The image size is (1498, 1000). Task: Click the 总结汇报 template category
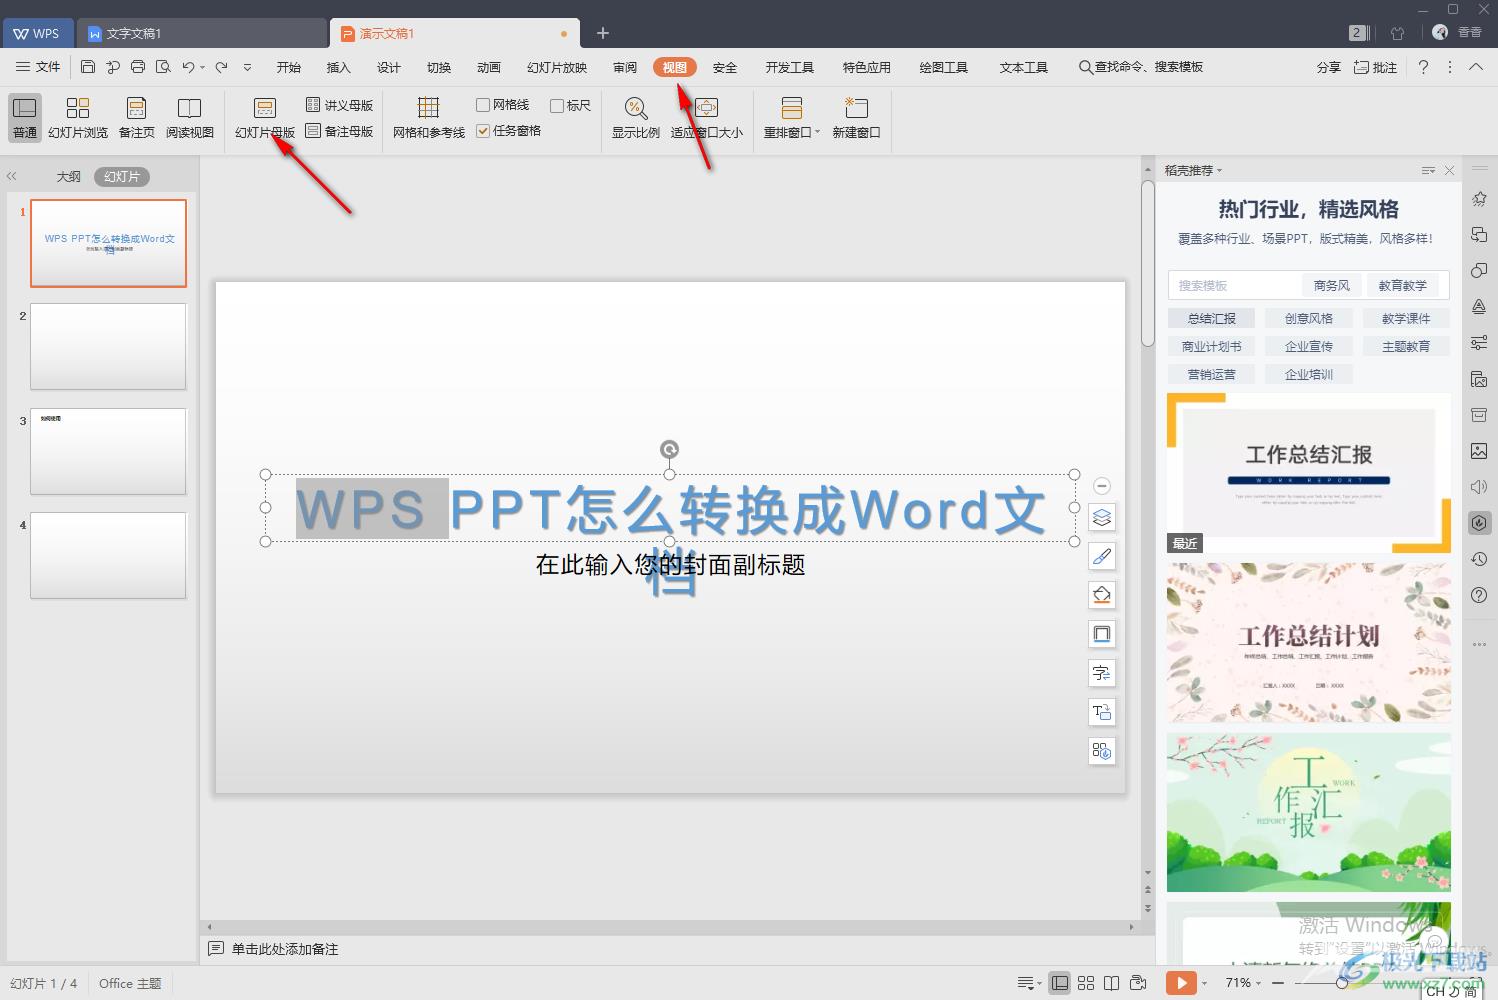tap(1212, 318)
